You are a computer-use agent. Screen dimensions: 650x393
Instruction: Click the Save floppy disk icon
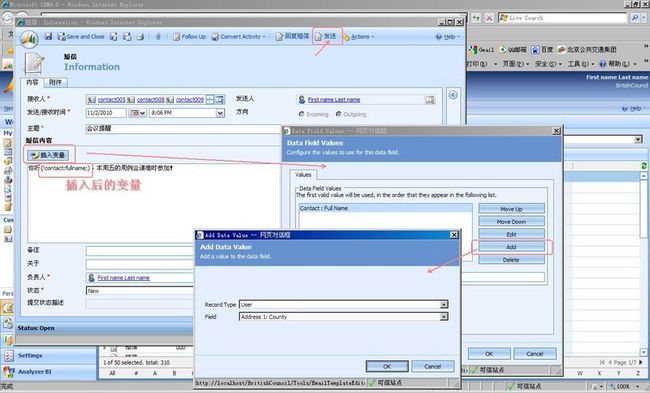coord(49,36)
